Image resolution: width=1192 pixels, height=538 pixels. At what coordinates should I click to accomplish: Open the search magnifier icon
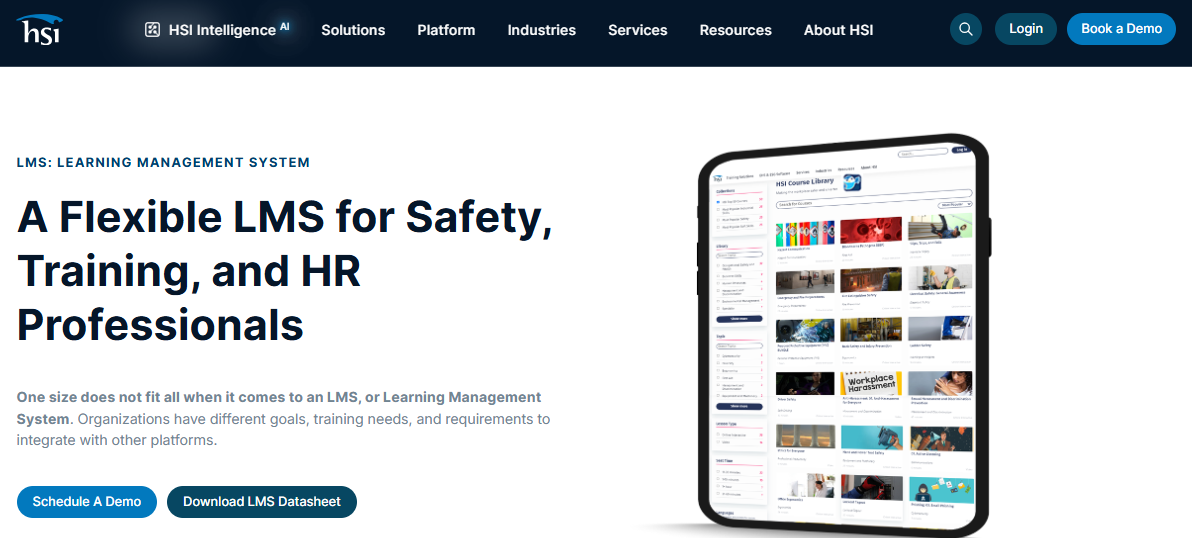pos(966,29)
